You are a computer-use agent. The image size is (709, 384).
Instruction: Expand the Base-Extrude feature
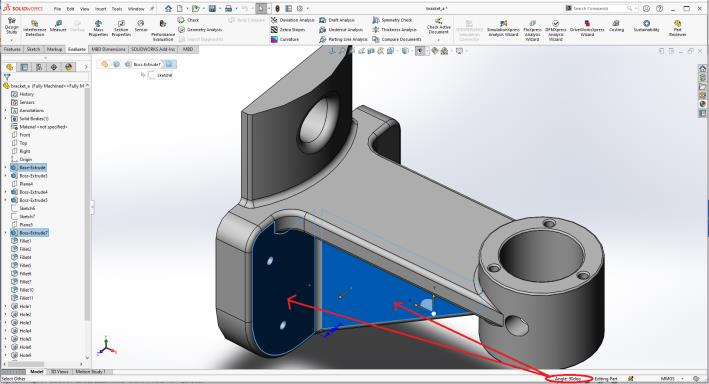click(5, 167)
